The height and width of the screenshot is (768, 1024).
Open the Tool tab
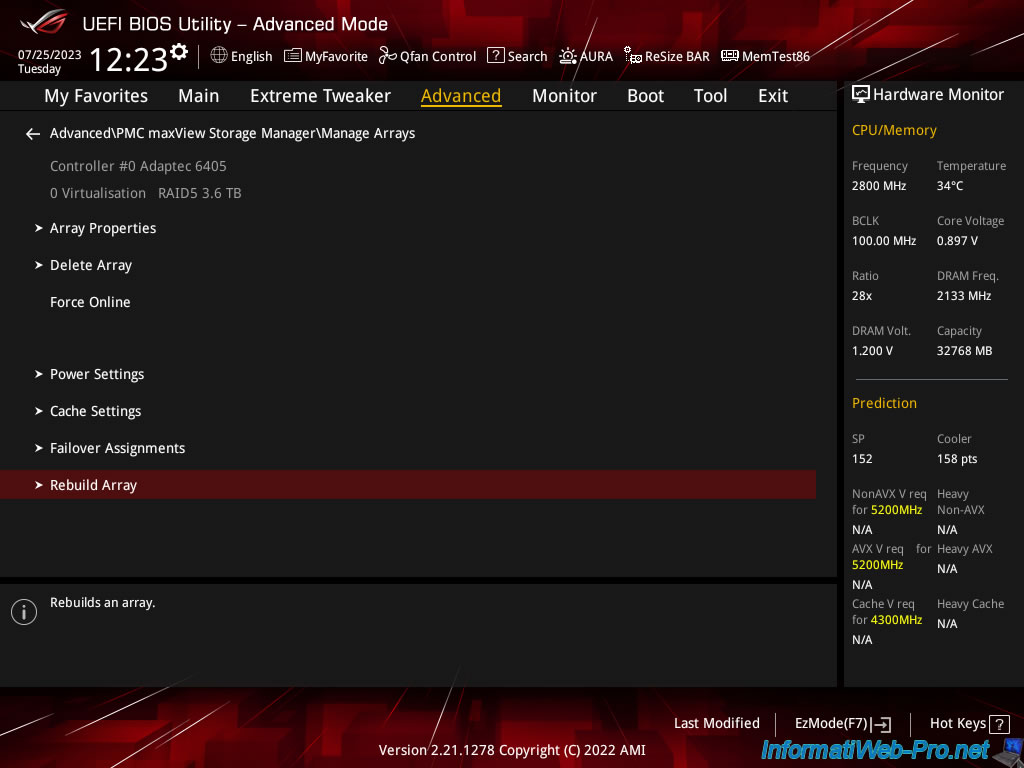(710, 96)
